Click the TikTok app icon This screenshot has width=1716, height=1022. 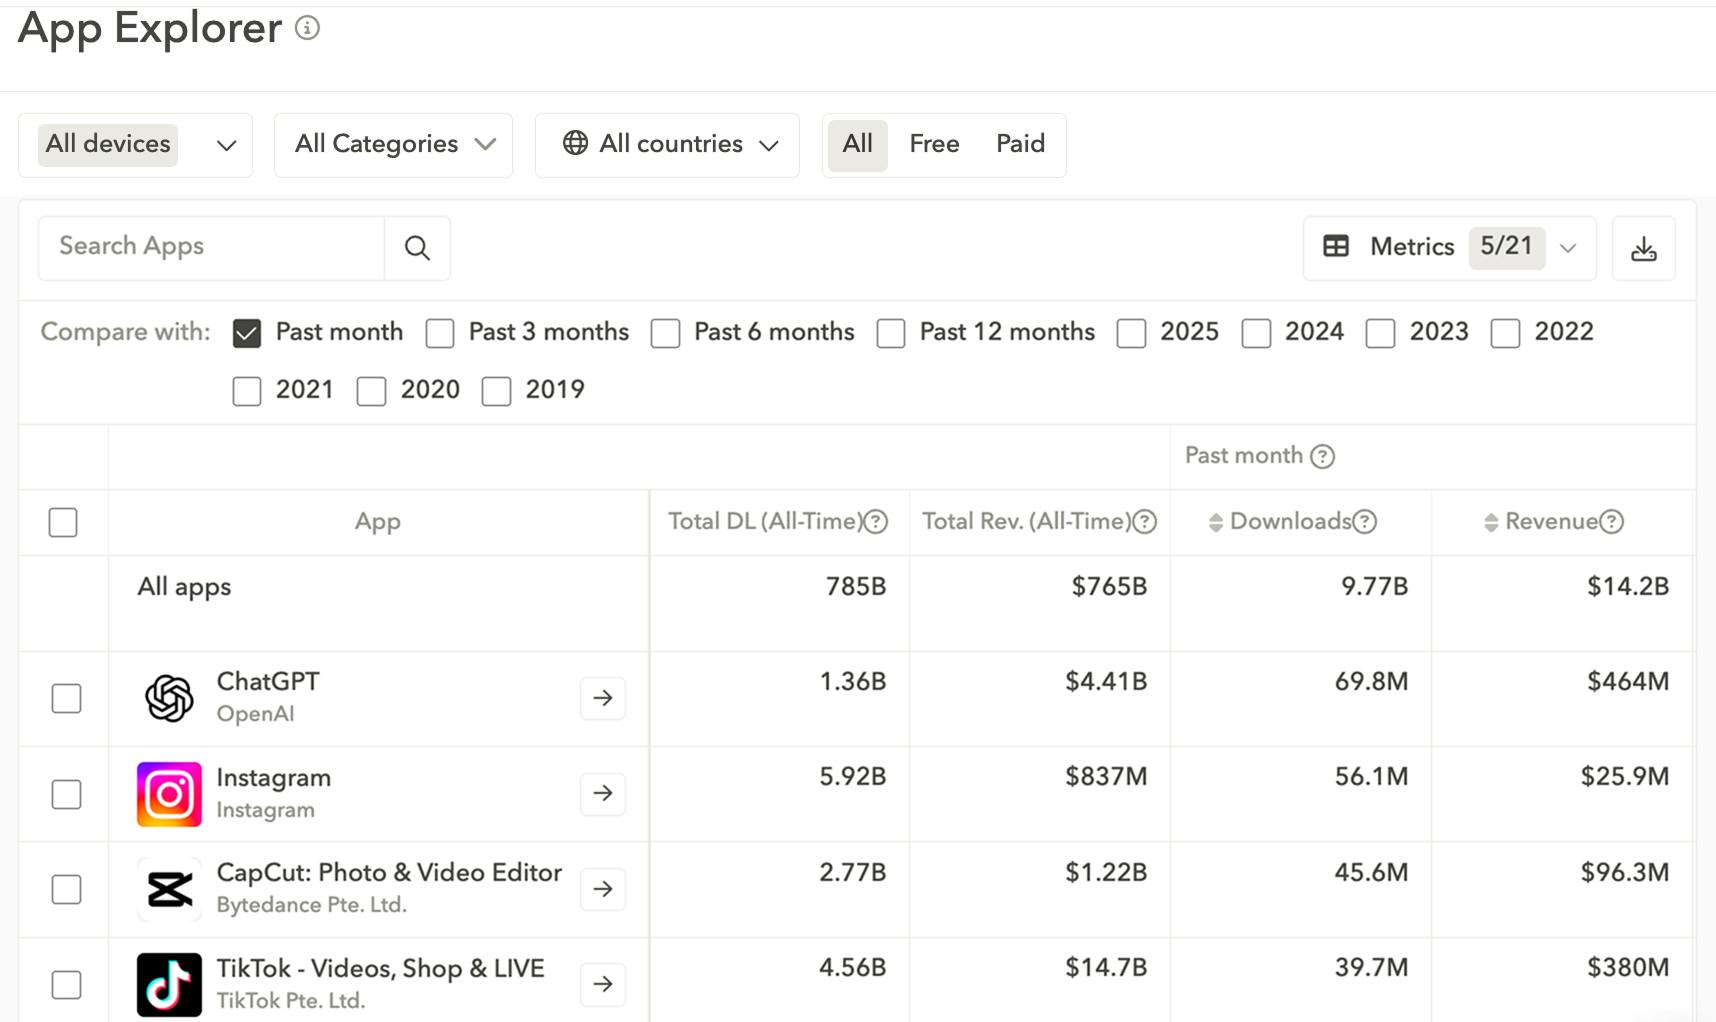[168, 984]
